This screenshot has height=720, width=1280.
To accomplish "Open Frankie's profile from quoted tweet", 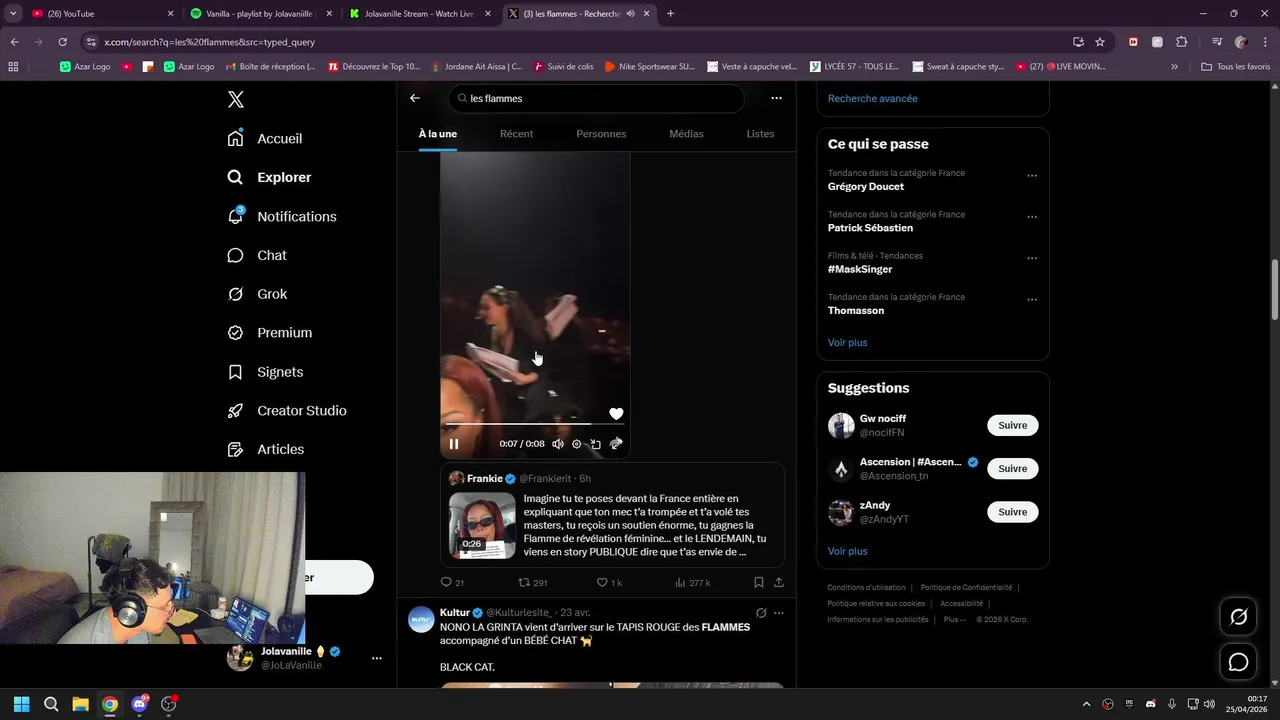I will click(485, 479).
